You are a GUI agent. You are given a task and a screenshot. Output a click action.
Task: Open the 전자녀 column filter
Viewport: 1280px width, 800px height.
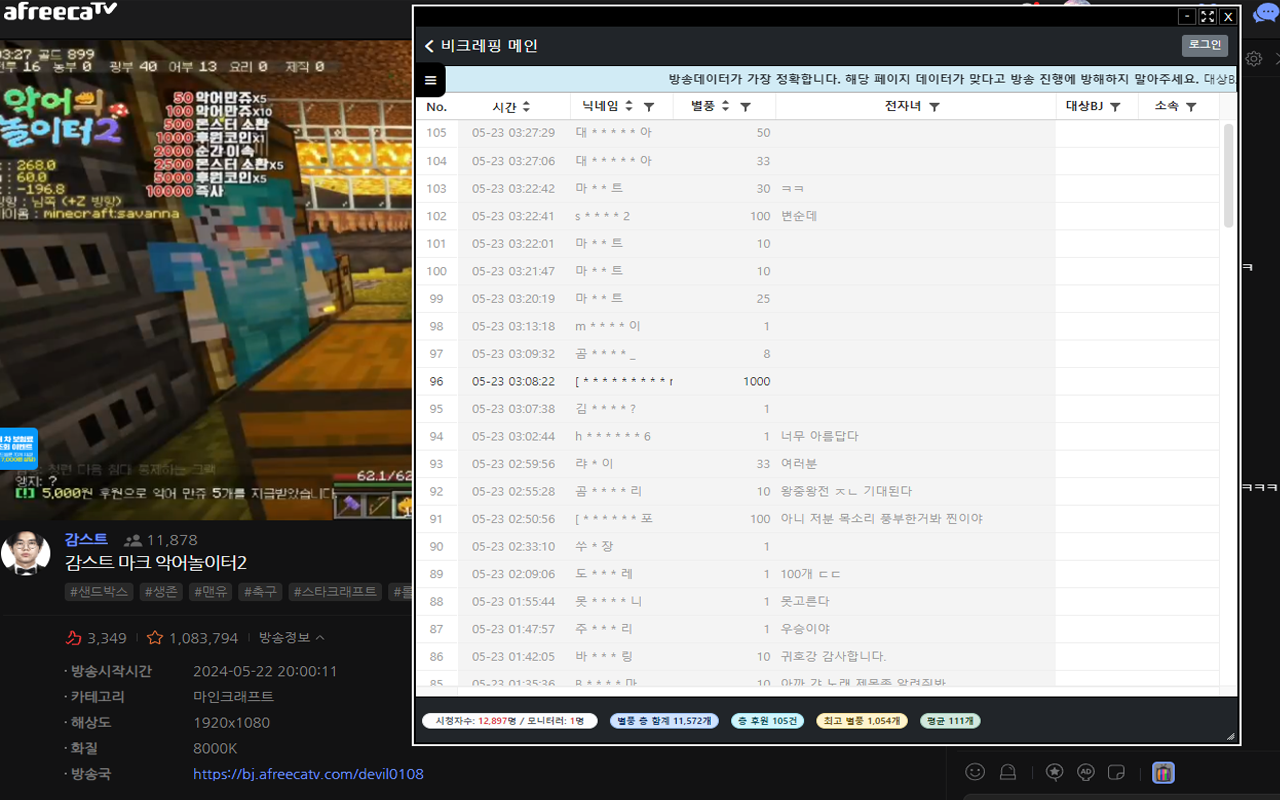click(x=934, y=107)
